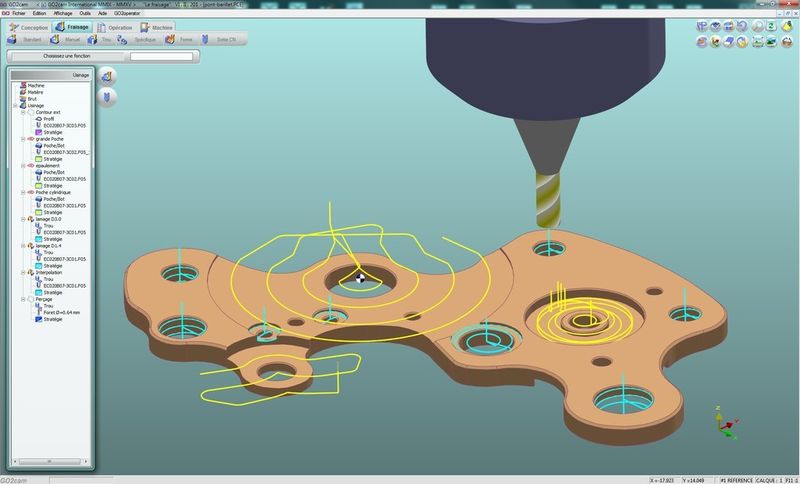Screen dimensions: 800x484
Task: Collapse the Poche cylindrique operation
Action: [x=23, y=192]
